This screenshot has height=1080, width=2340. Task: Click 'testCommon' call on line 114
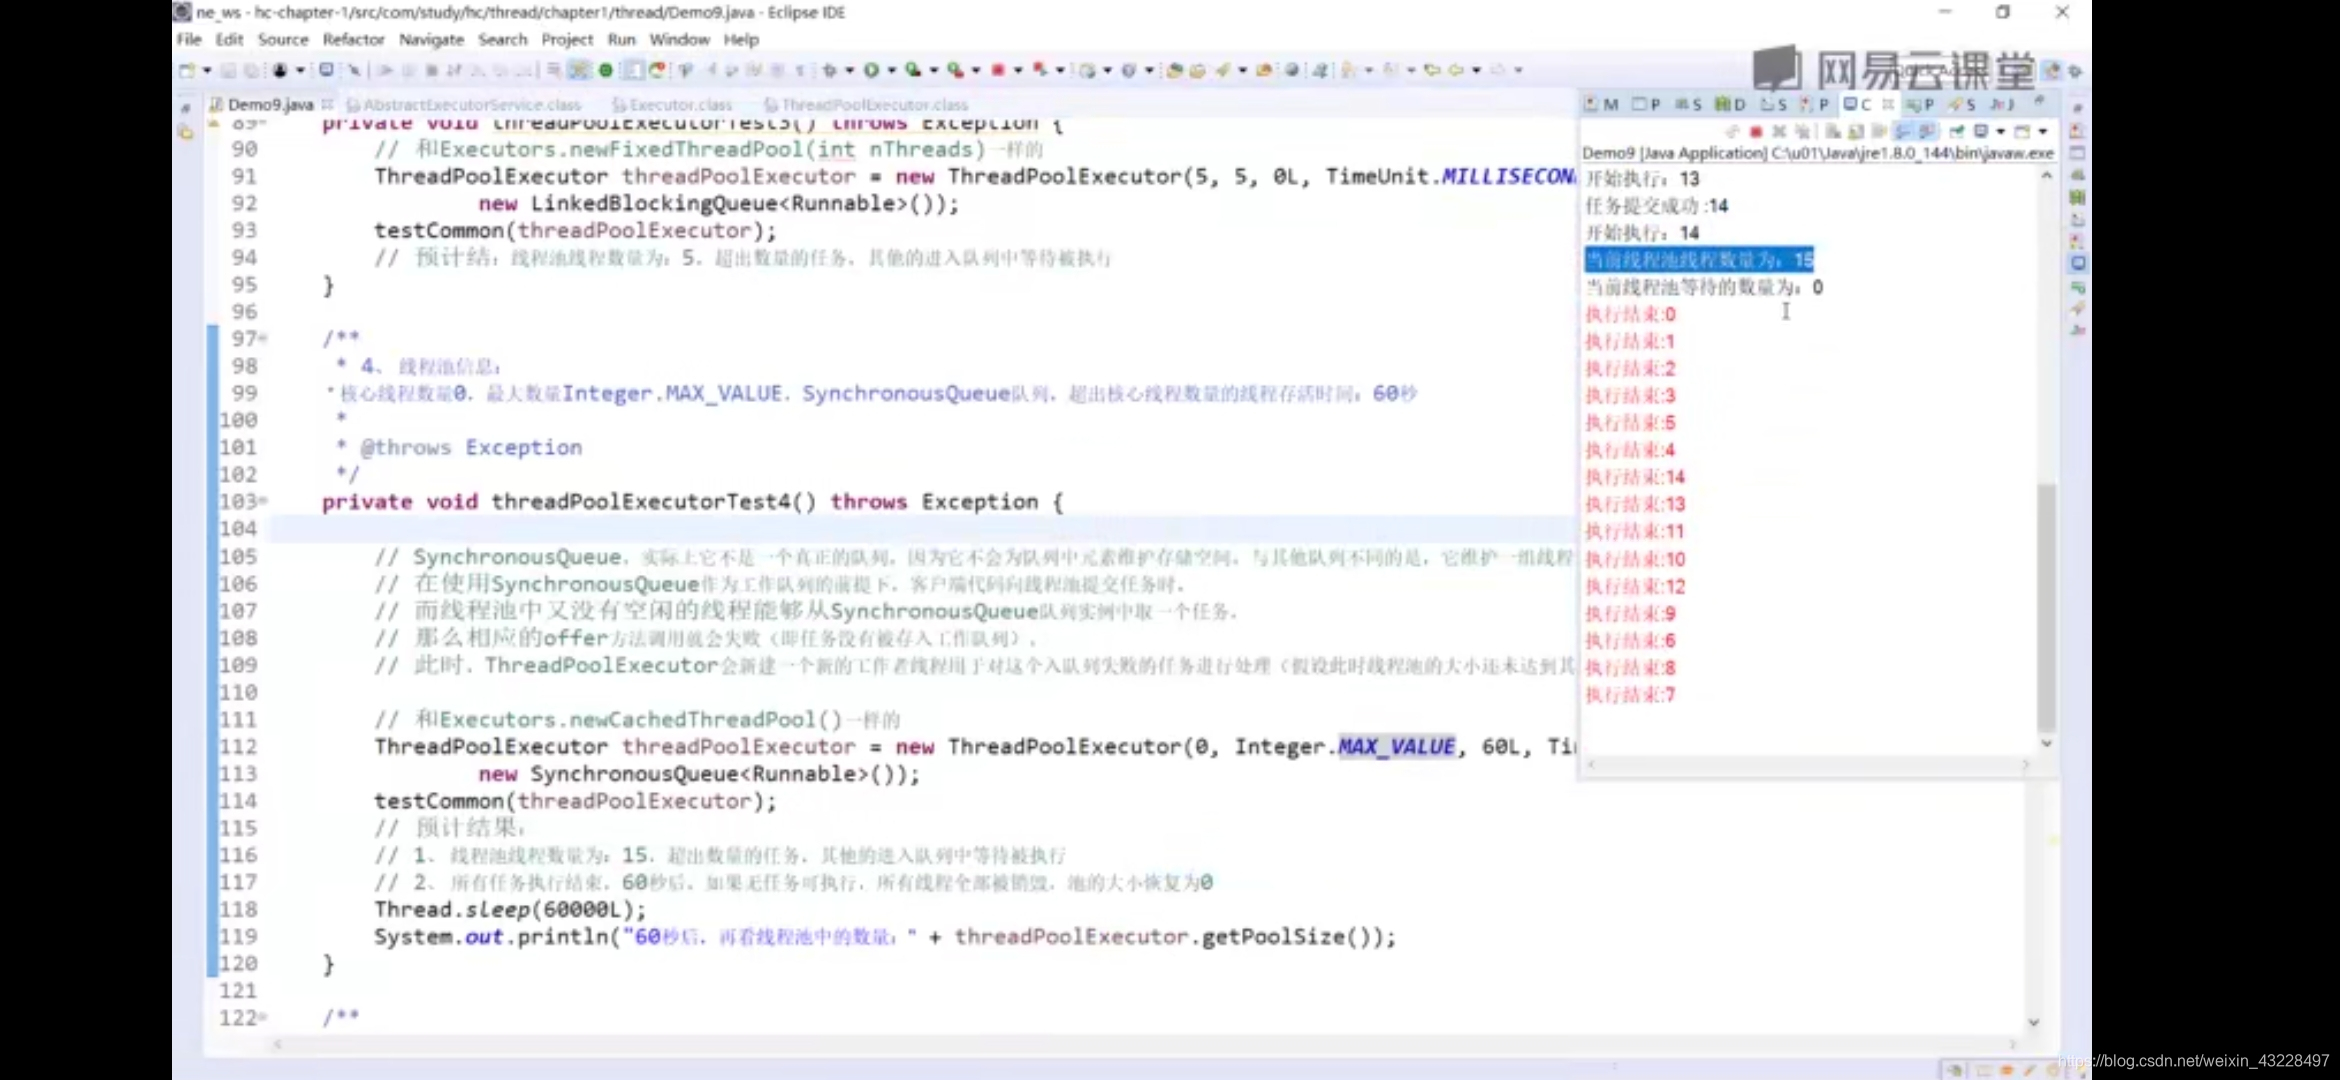(439, 801)
